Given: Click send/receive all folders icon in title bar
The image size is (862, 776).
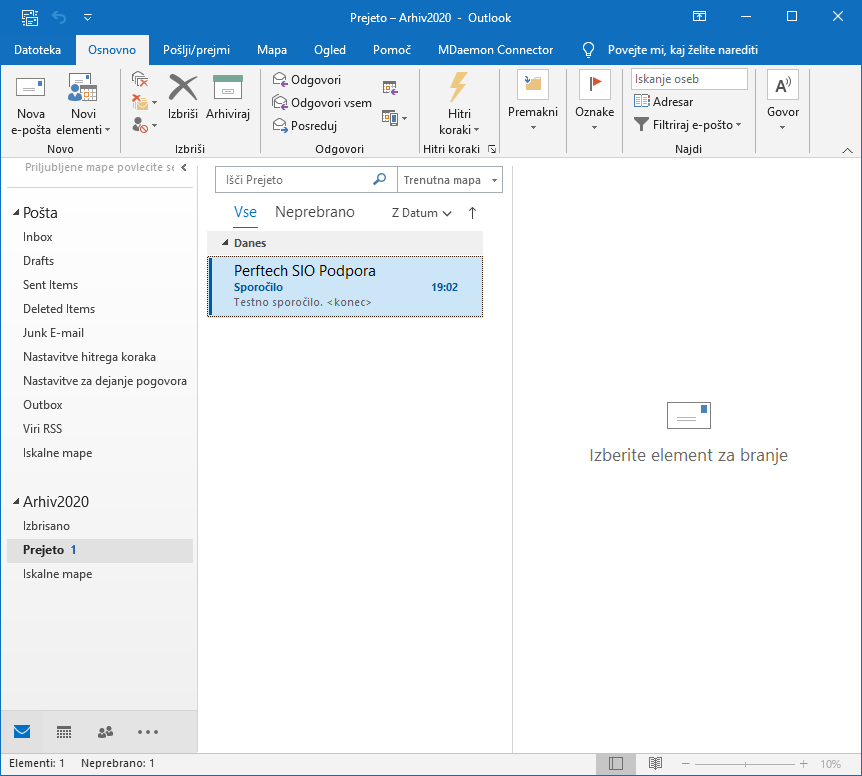Looking at the screenshot, I should (x=30, y=18).
